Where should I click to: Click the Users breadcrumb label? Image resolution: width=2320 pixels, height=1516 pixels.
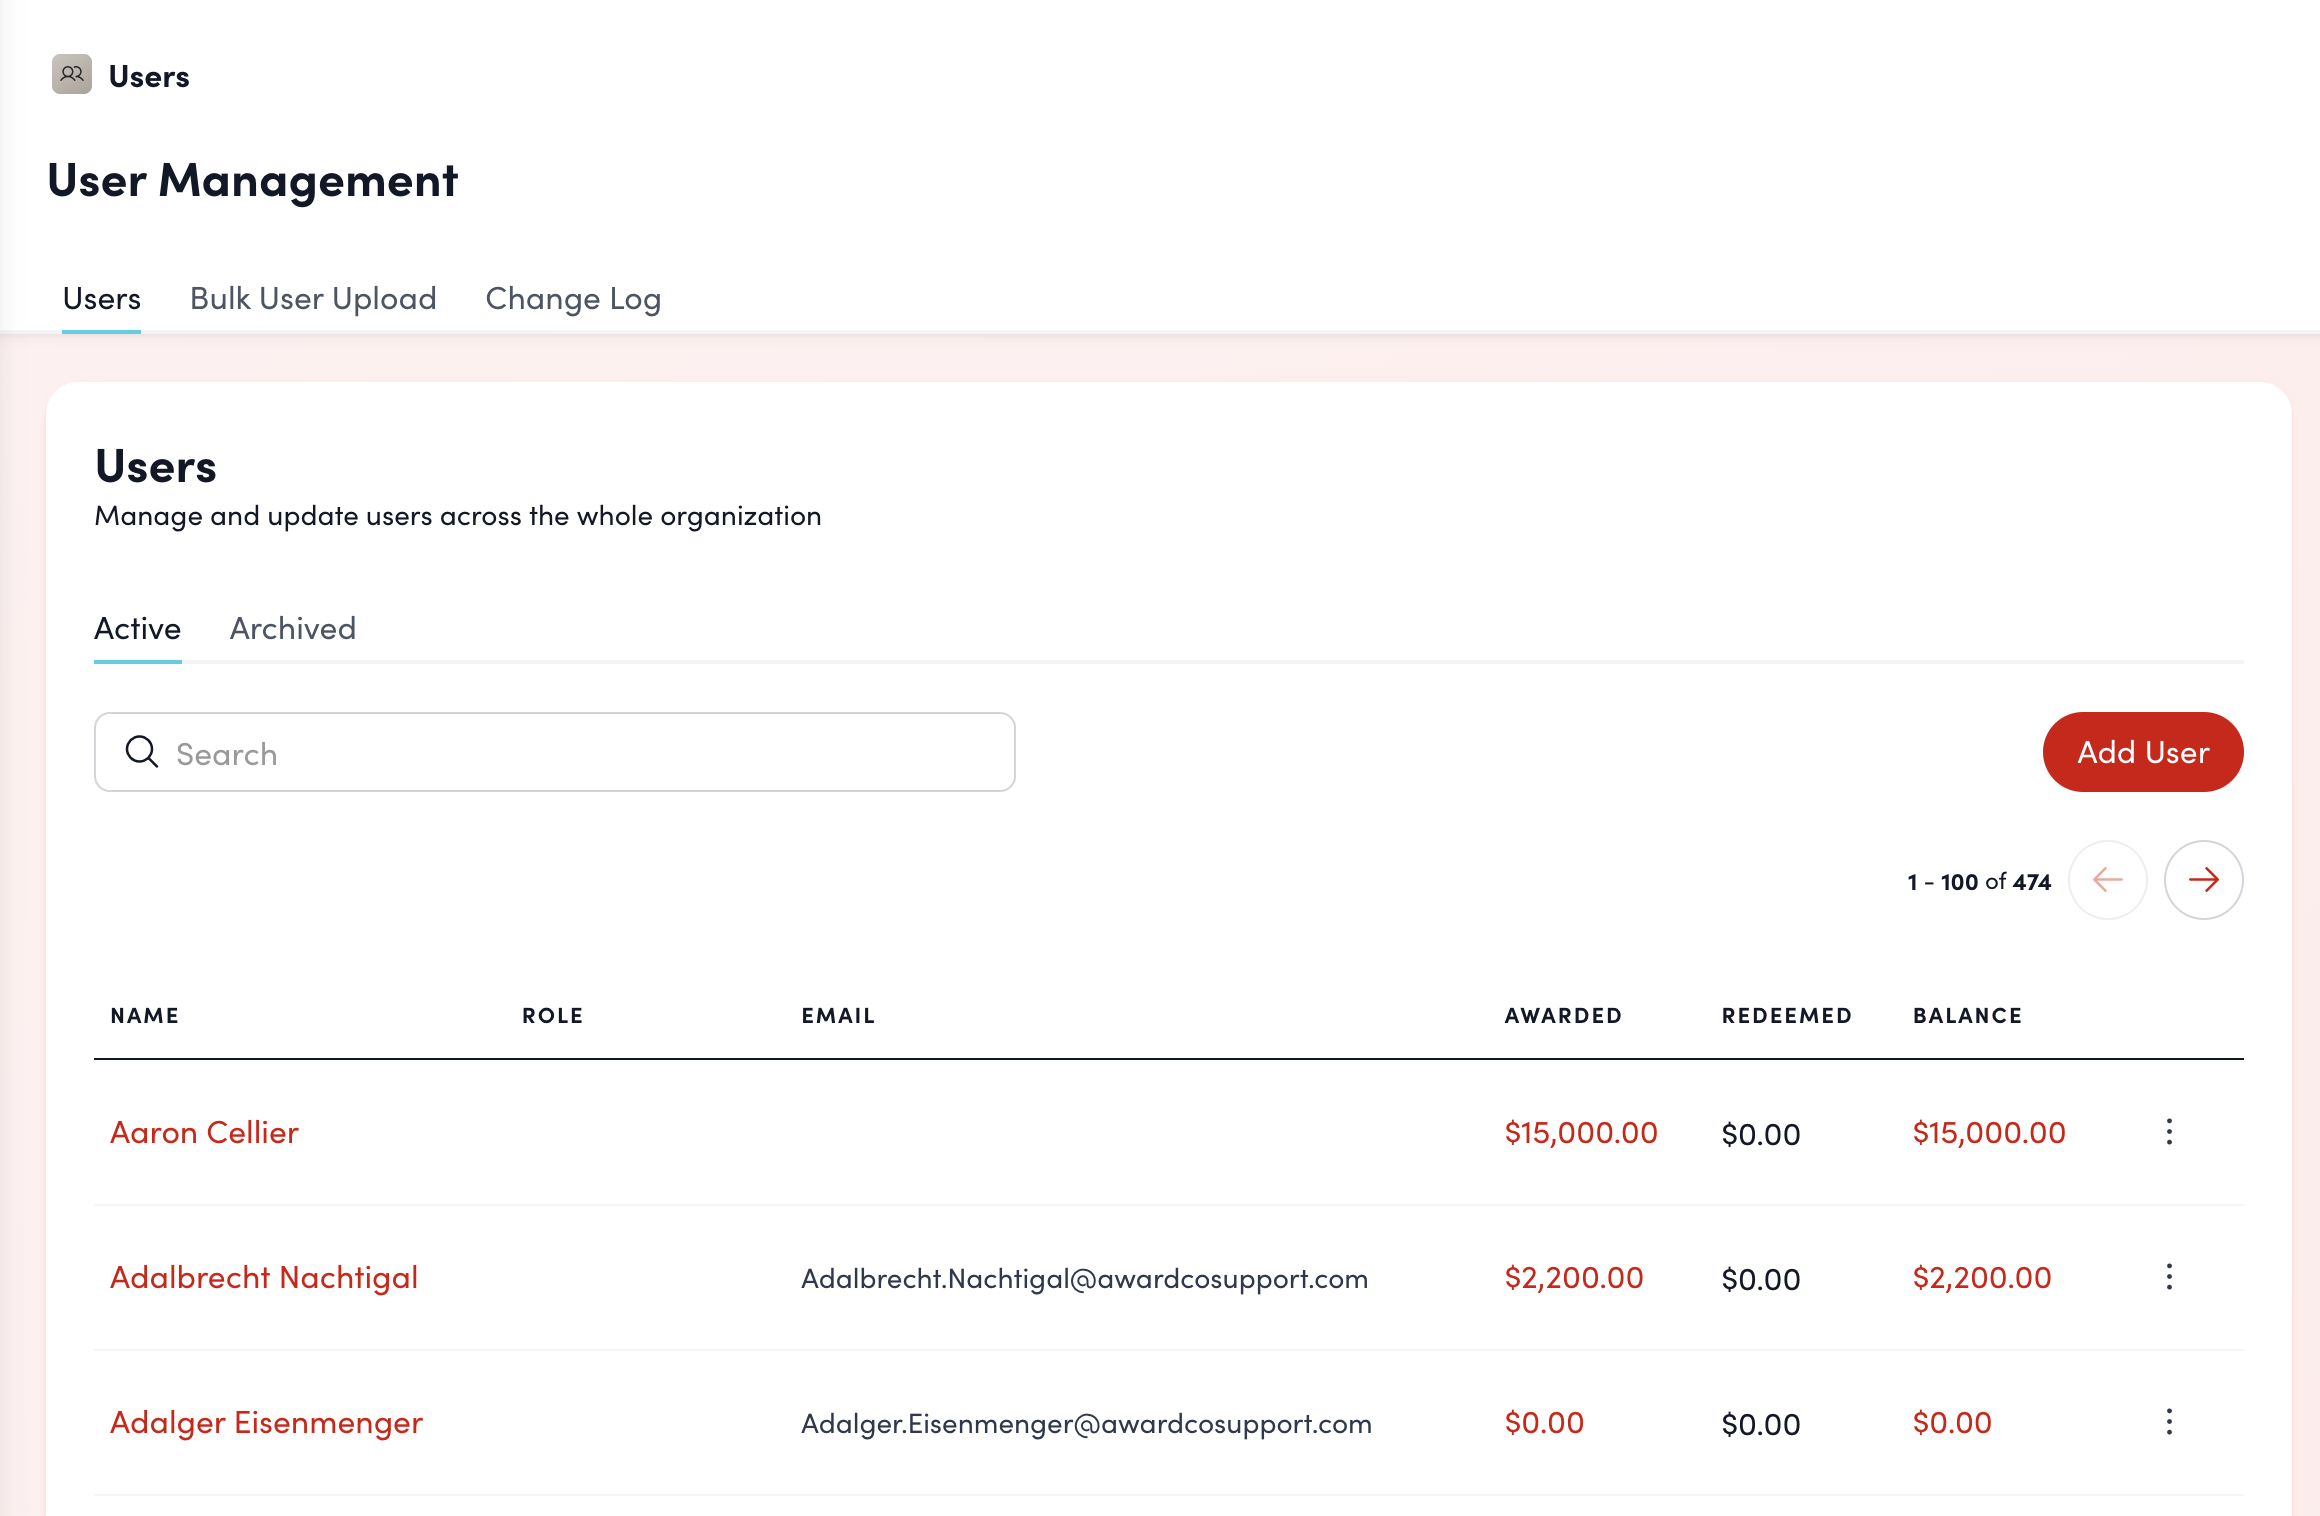click(x=149, y=77)
